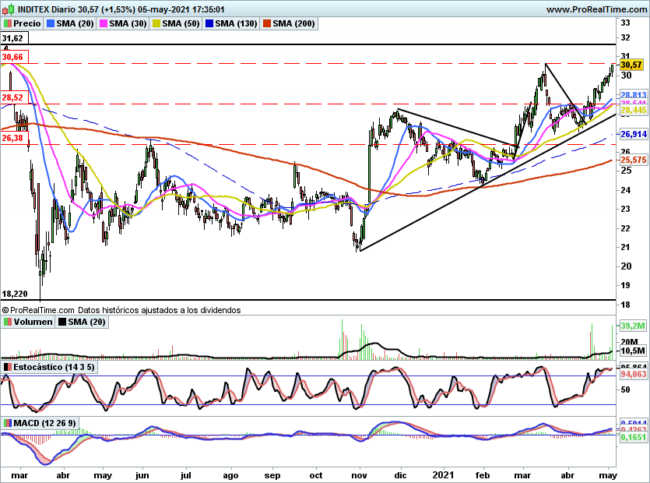Click the 33 price axis label
Screen dimensions: 650x483
626,22
